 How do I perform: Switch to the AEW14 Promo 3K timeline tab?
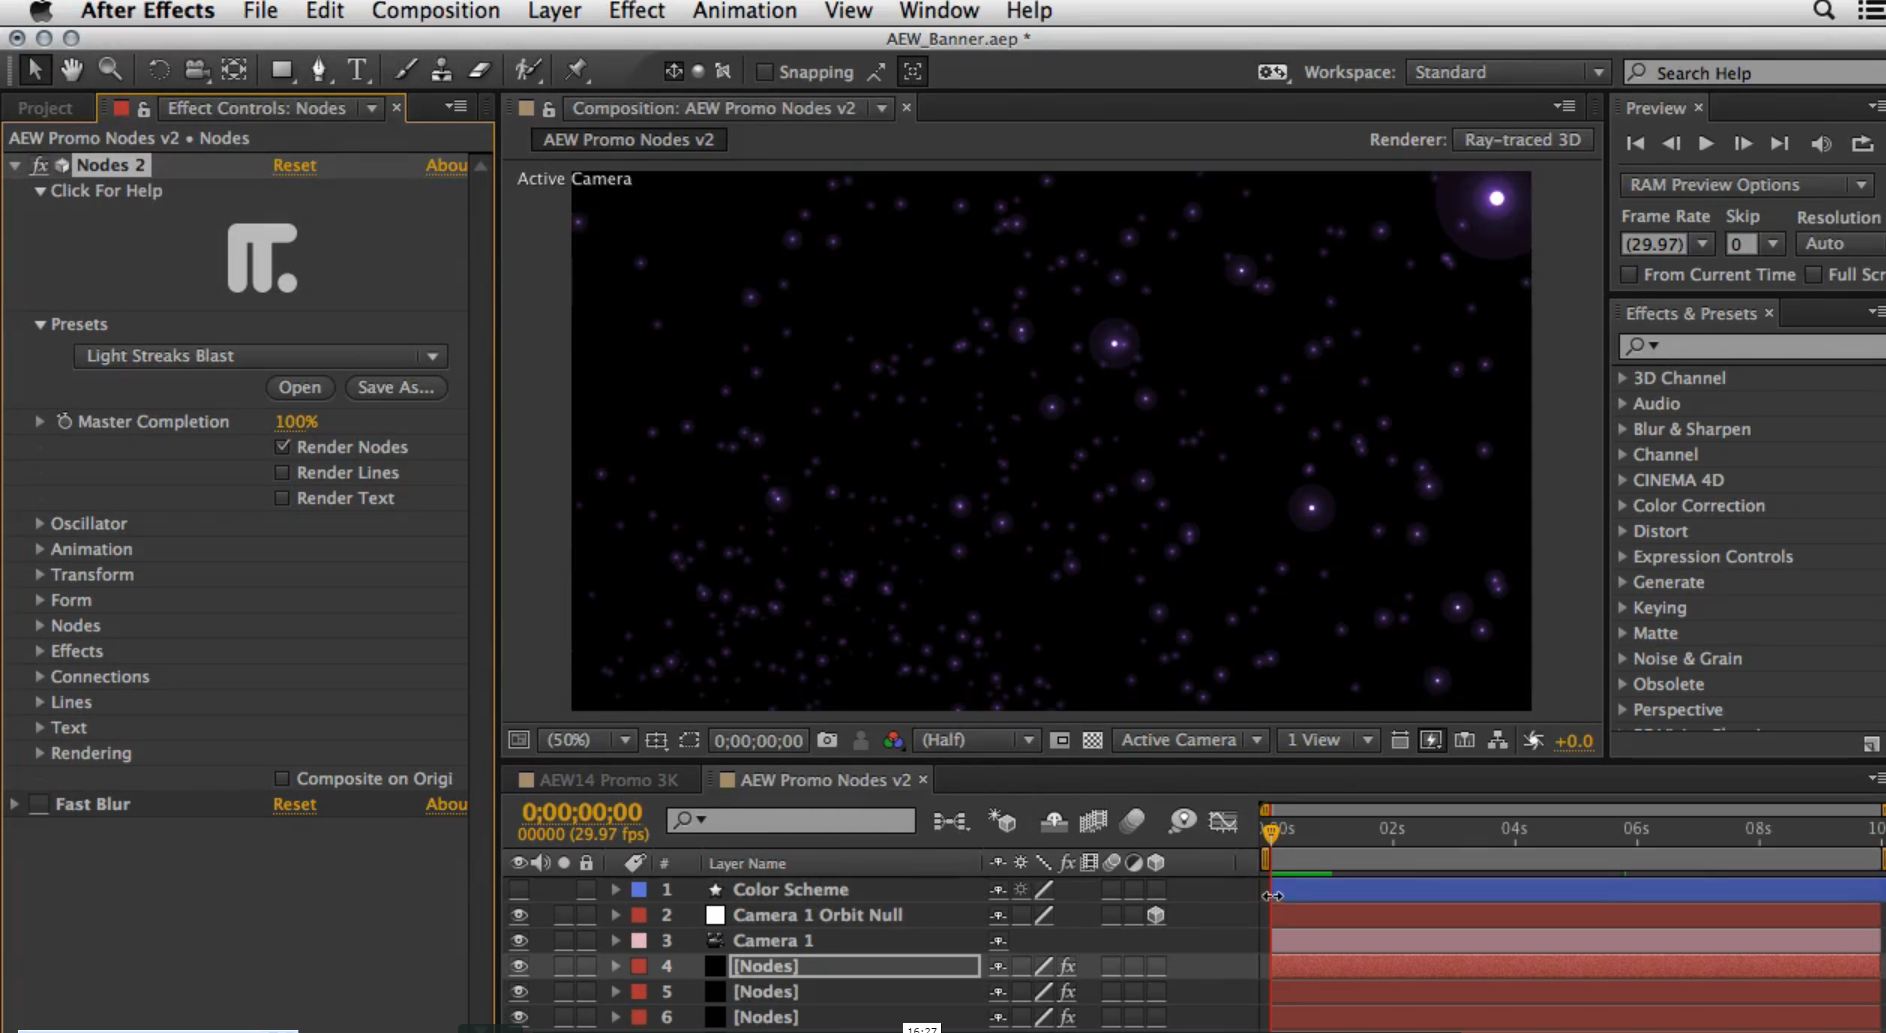click(x=608, y=780)
